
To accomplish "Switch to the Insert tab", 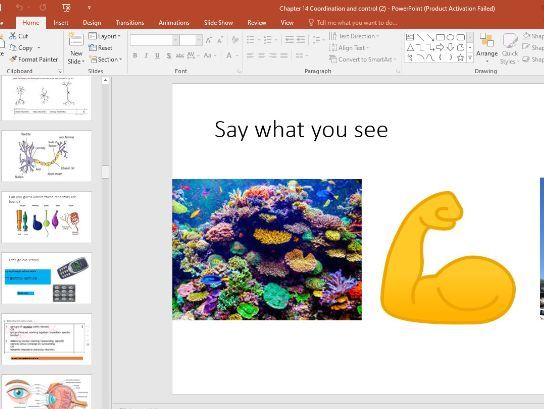I will [61, 23].
